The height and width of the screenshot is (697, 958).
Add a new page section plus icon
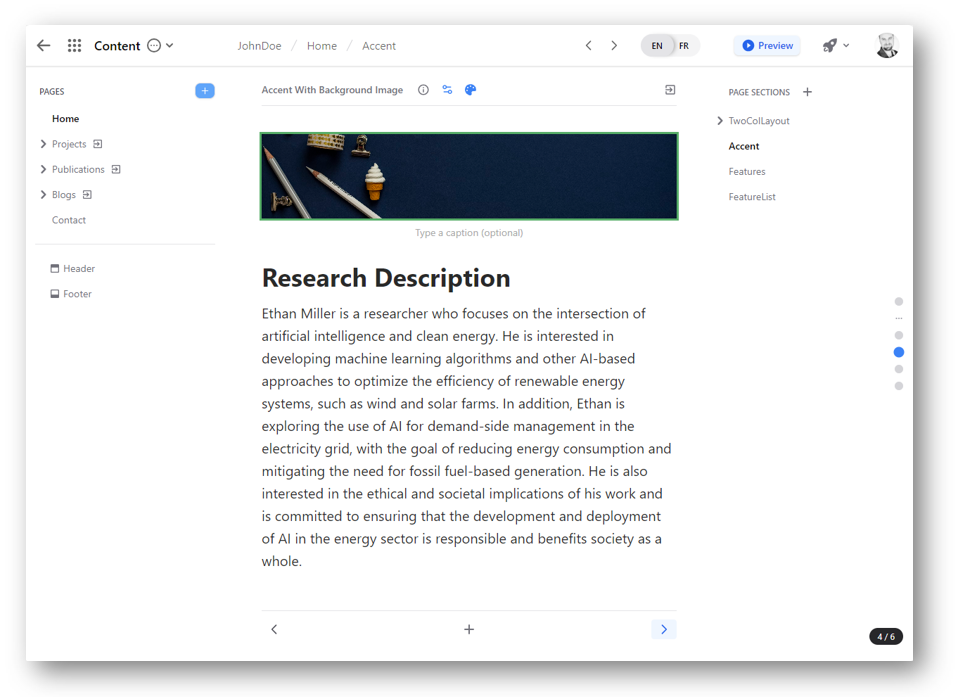(807, 92)
